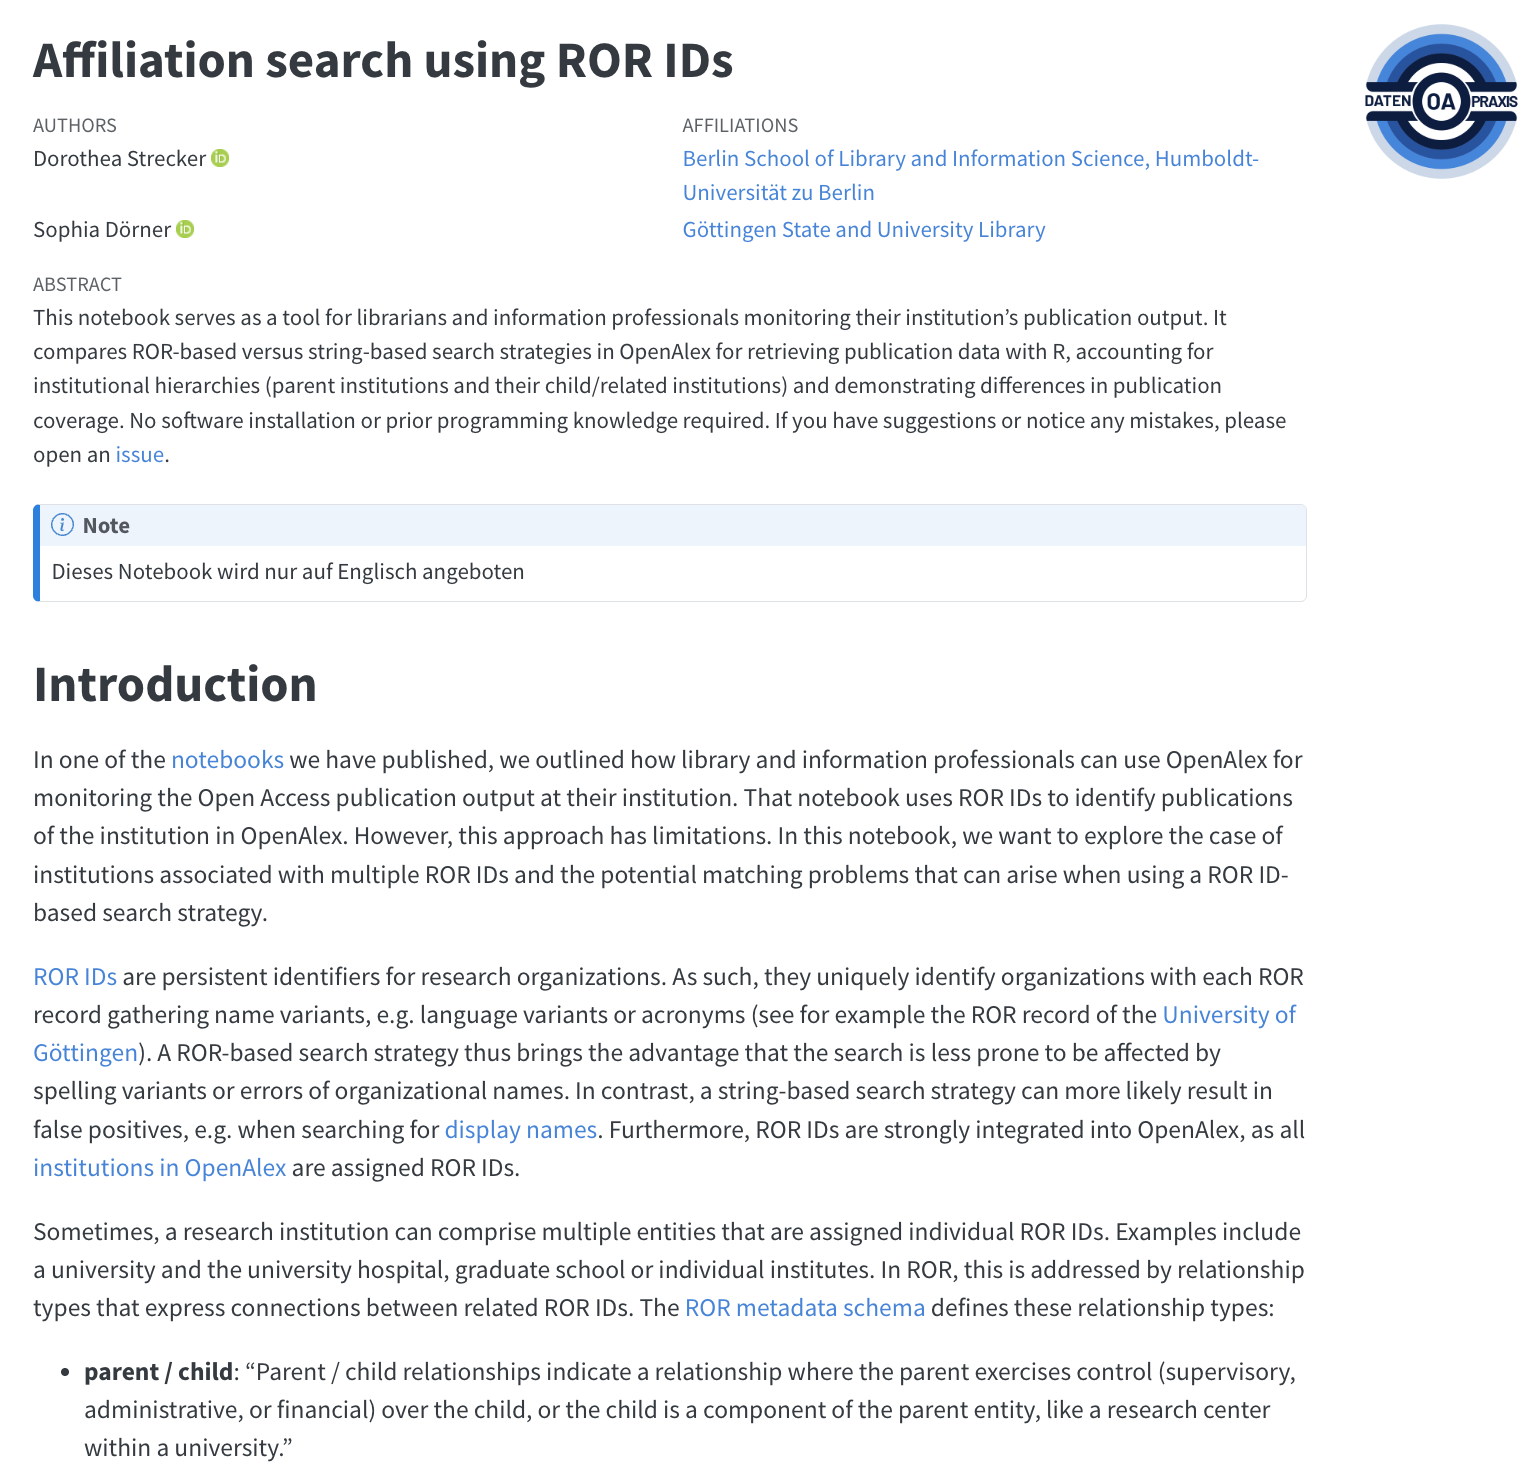This screenshot has height=1470, width=1536.
Task: Click the 'Affiliation search using ROR IDs' title
Action: [x=383, y=60]
